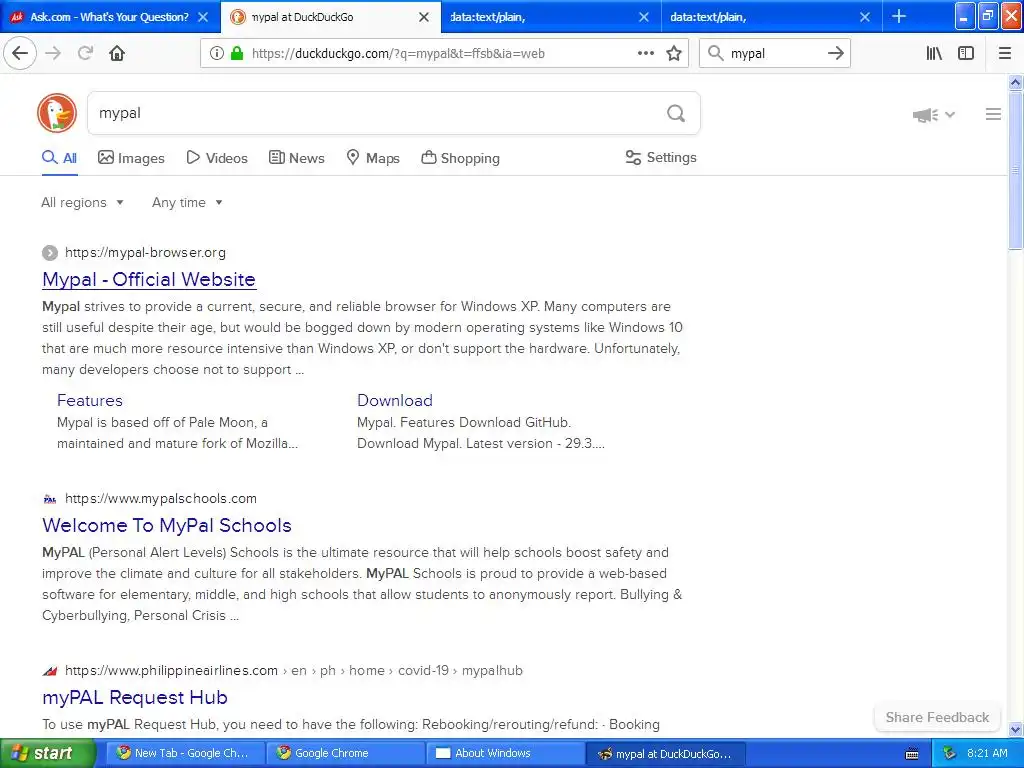
Task: Open myPAL Request Hub result
Action: 135,697
